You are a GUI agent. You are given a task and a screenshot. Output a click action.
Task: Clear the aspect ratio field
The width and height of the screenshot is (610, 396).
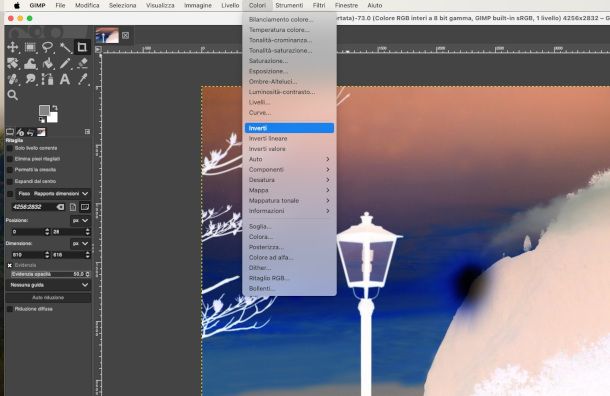(60, 207)
